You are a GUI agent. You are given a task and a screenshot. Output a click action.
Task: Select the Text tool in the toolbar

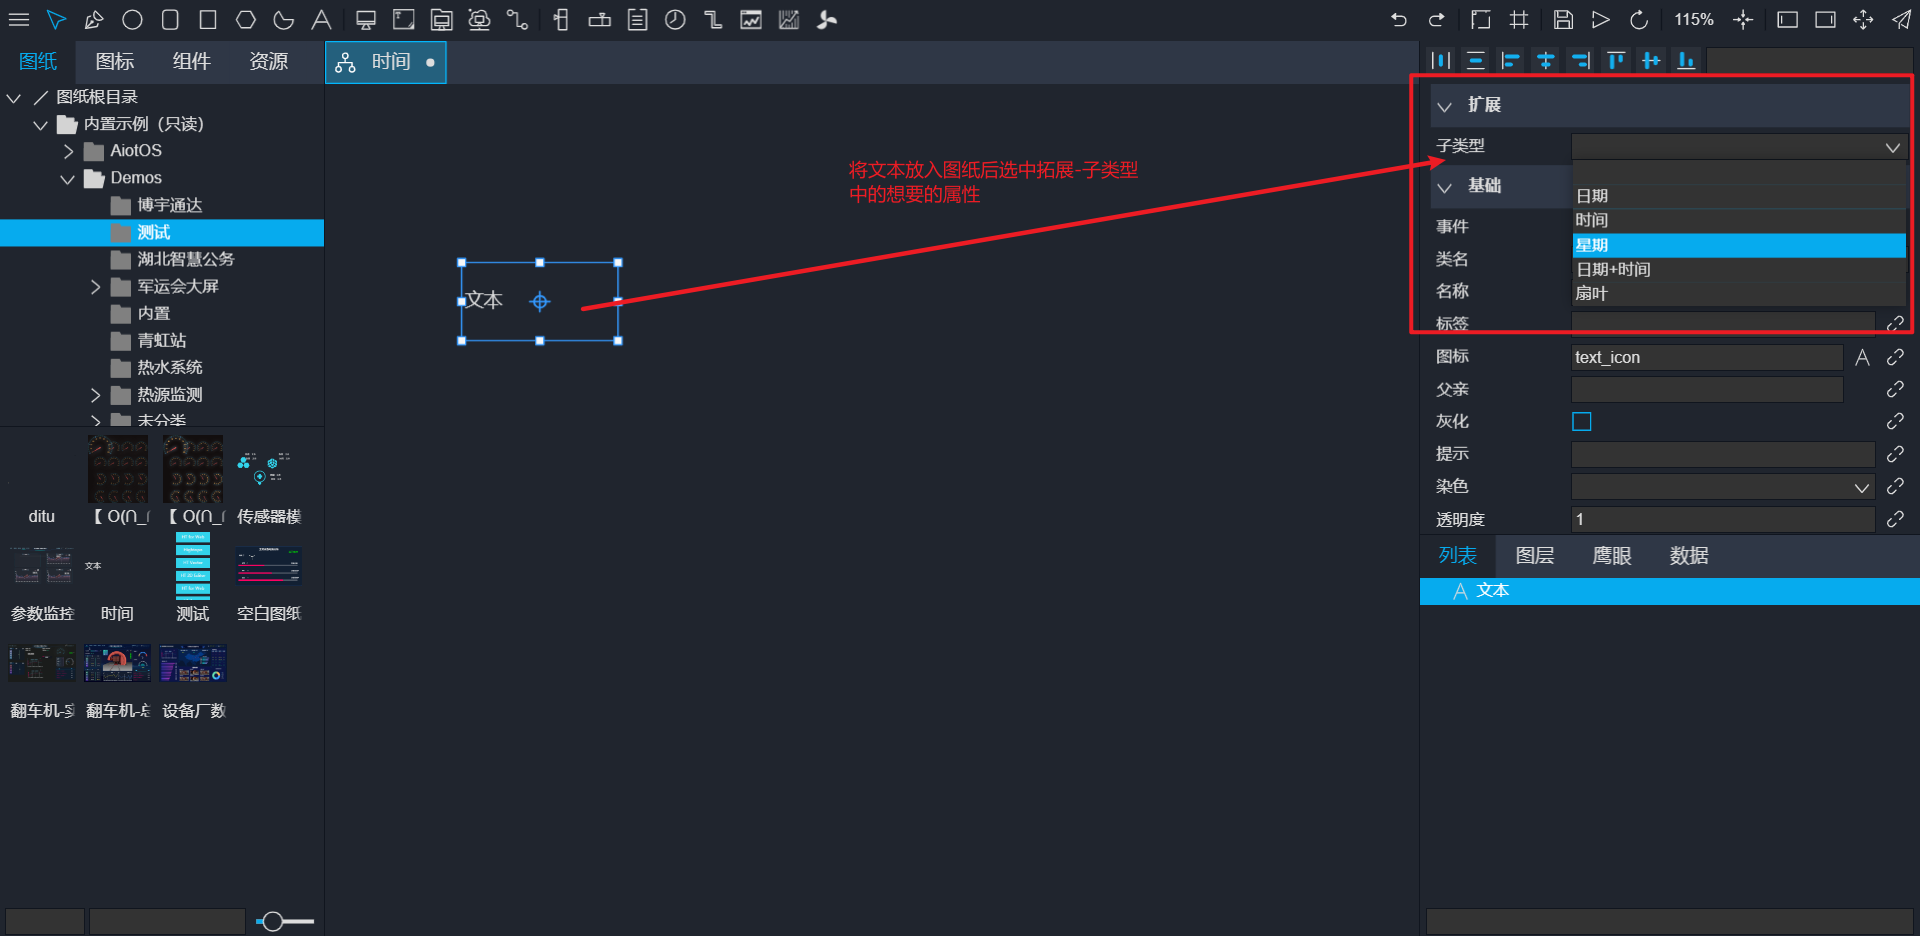pyautogui.click(x=321, y=20)
